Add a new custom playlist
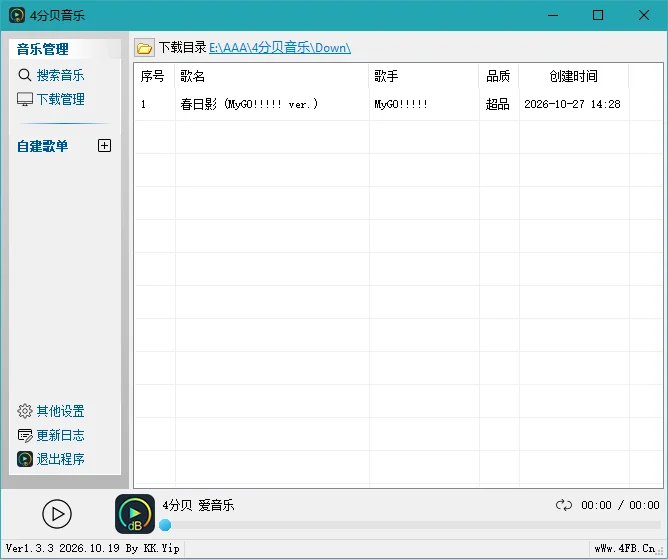The image size is (668, 559). coord(104,146)
